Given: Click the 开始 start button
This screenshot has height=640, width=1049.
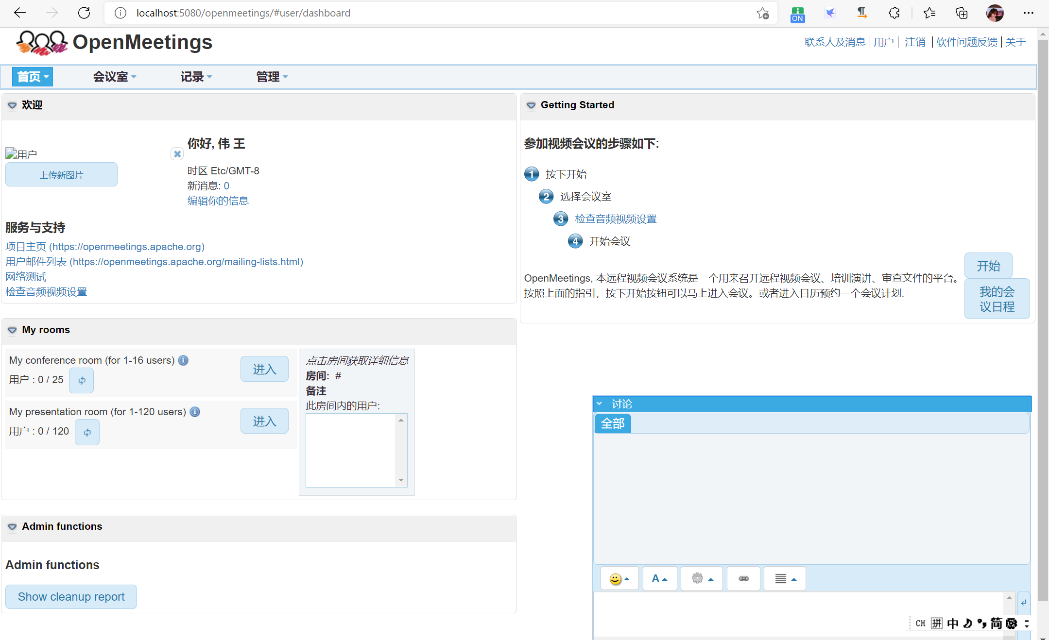Looking at the screenshot, I should [x=988, y=266].
